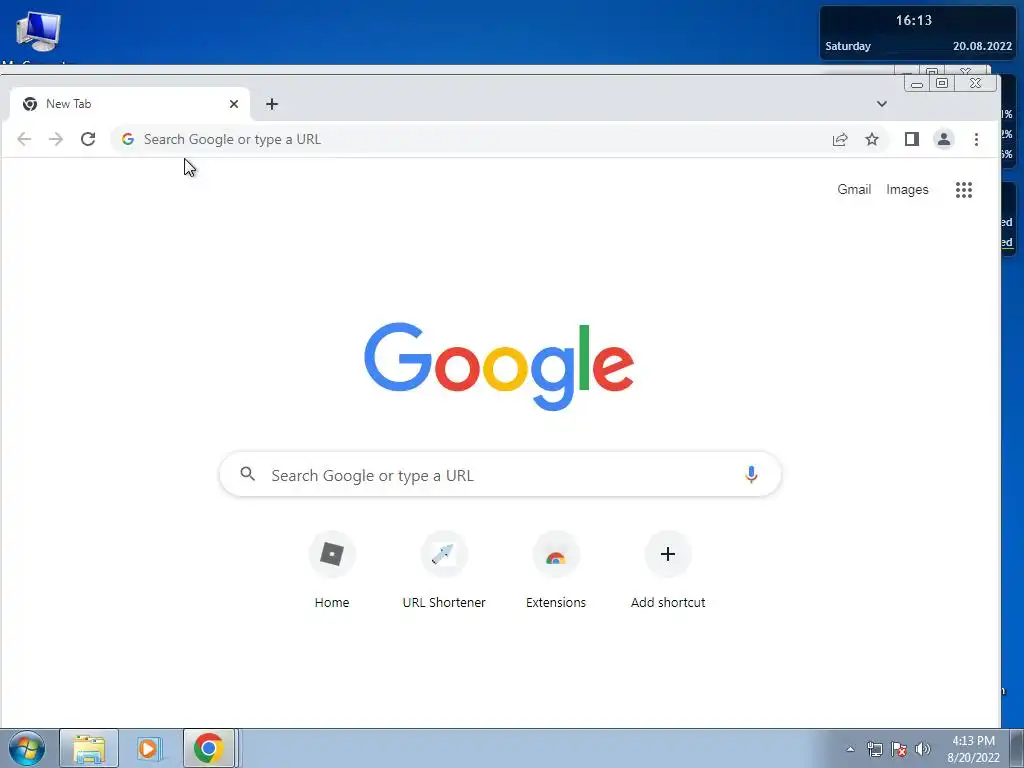1024x768 pixels.
Task: Open Windows Explorer from the taskbar
Action: (x=89, y=748)
